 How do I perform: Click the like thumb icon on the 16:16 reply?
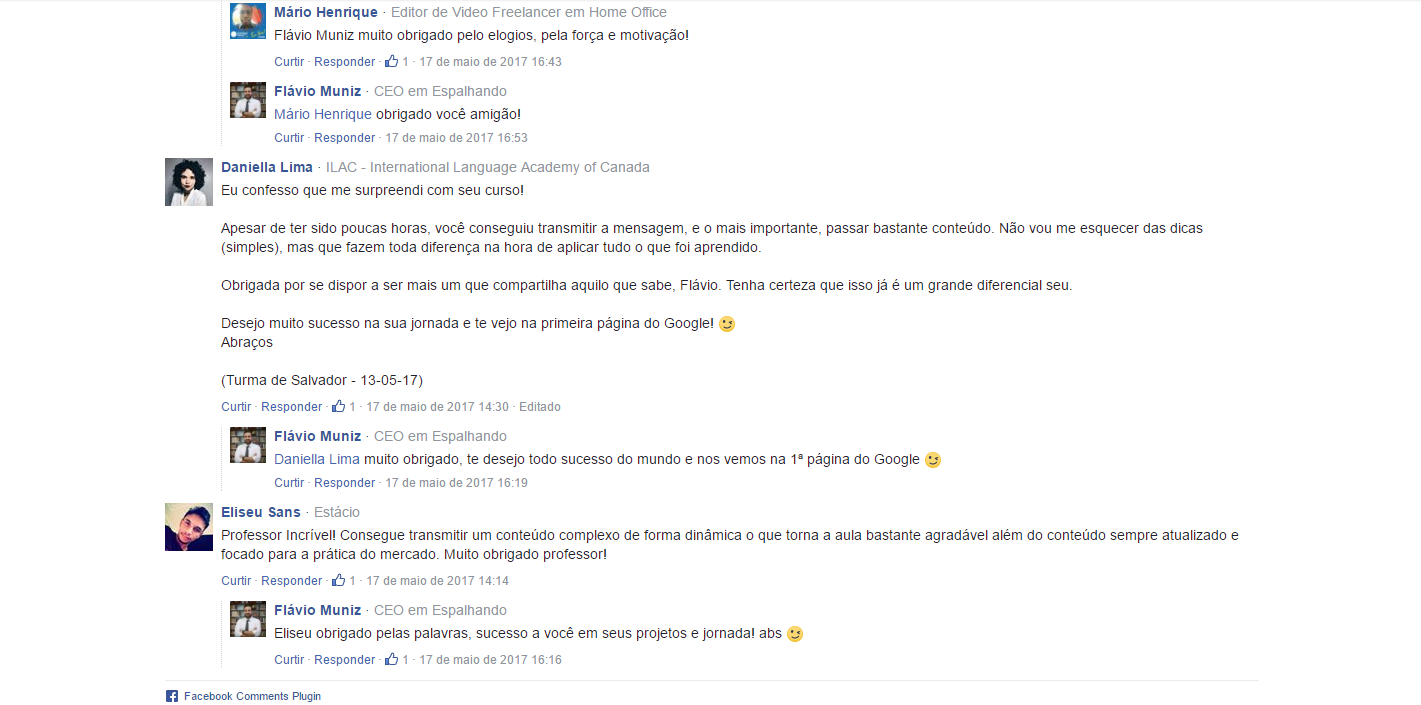point(392,659)
